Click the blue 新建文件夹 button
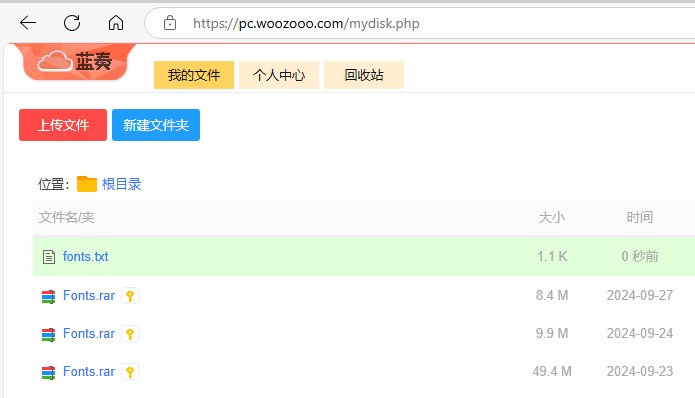Viewport: 695px width, 398px height. (156, 125)
